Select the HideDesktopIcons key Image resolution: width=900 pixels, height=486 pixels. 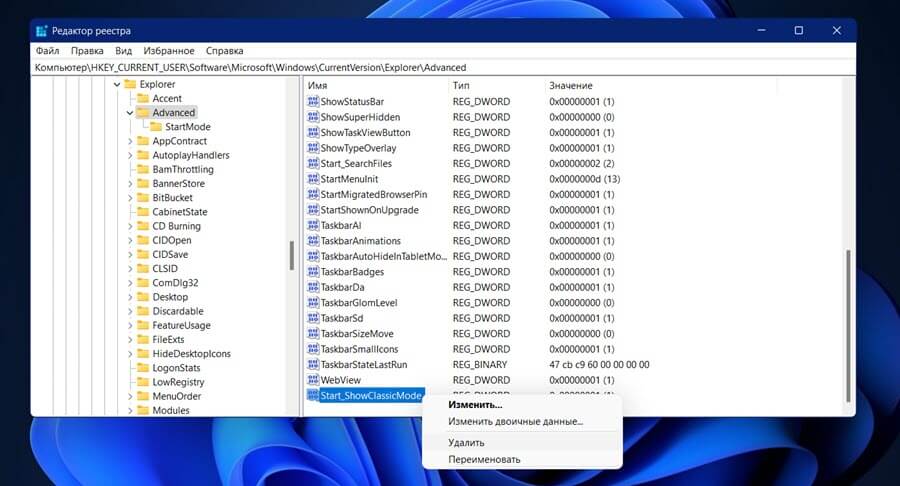point(191,353)
